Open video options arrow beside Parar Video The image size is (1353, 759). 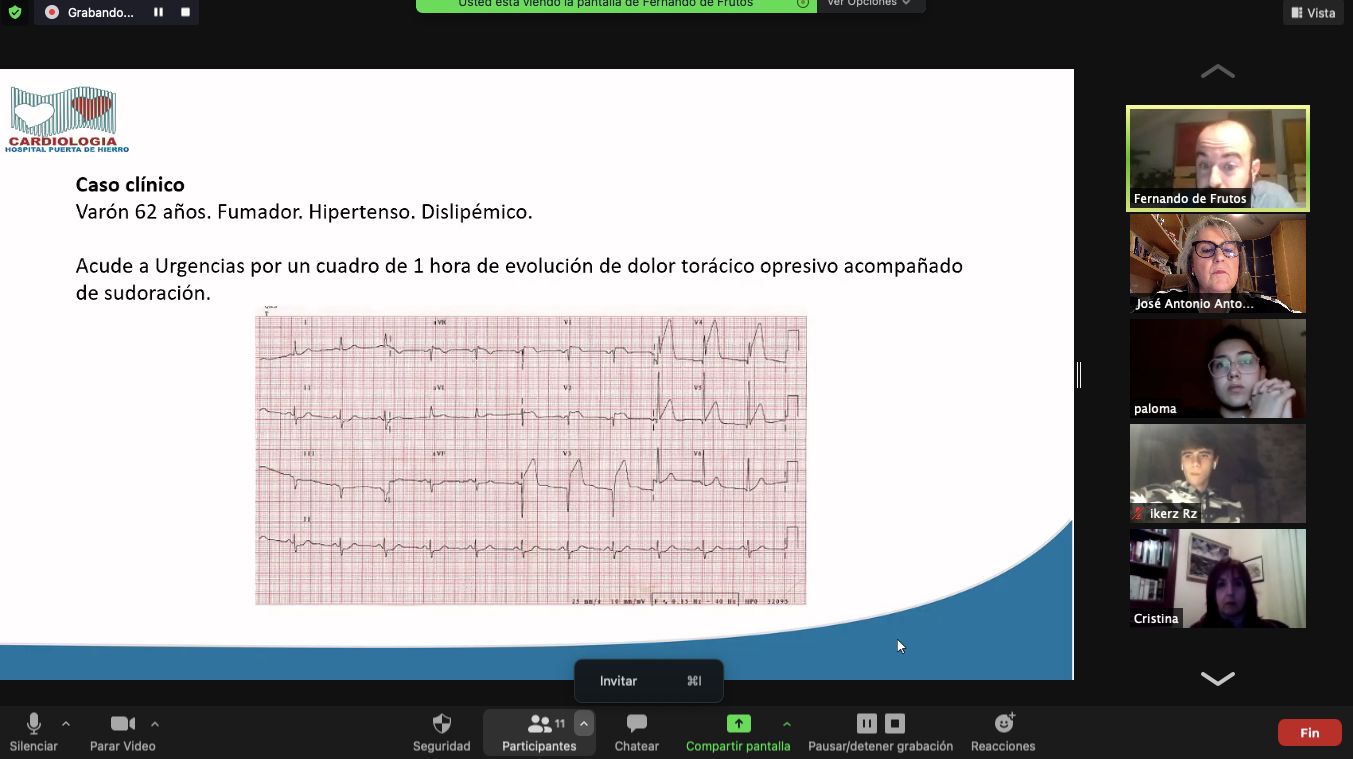click(155, 723)
